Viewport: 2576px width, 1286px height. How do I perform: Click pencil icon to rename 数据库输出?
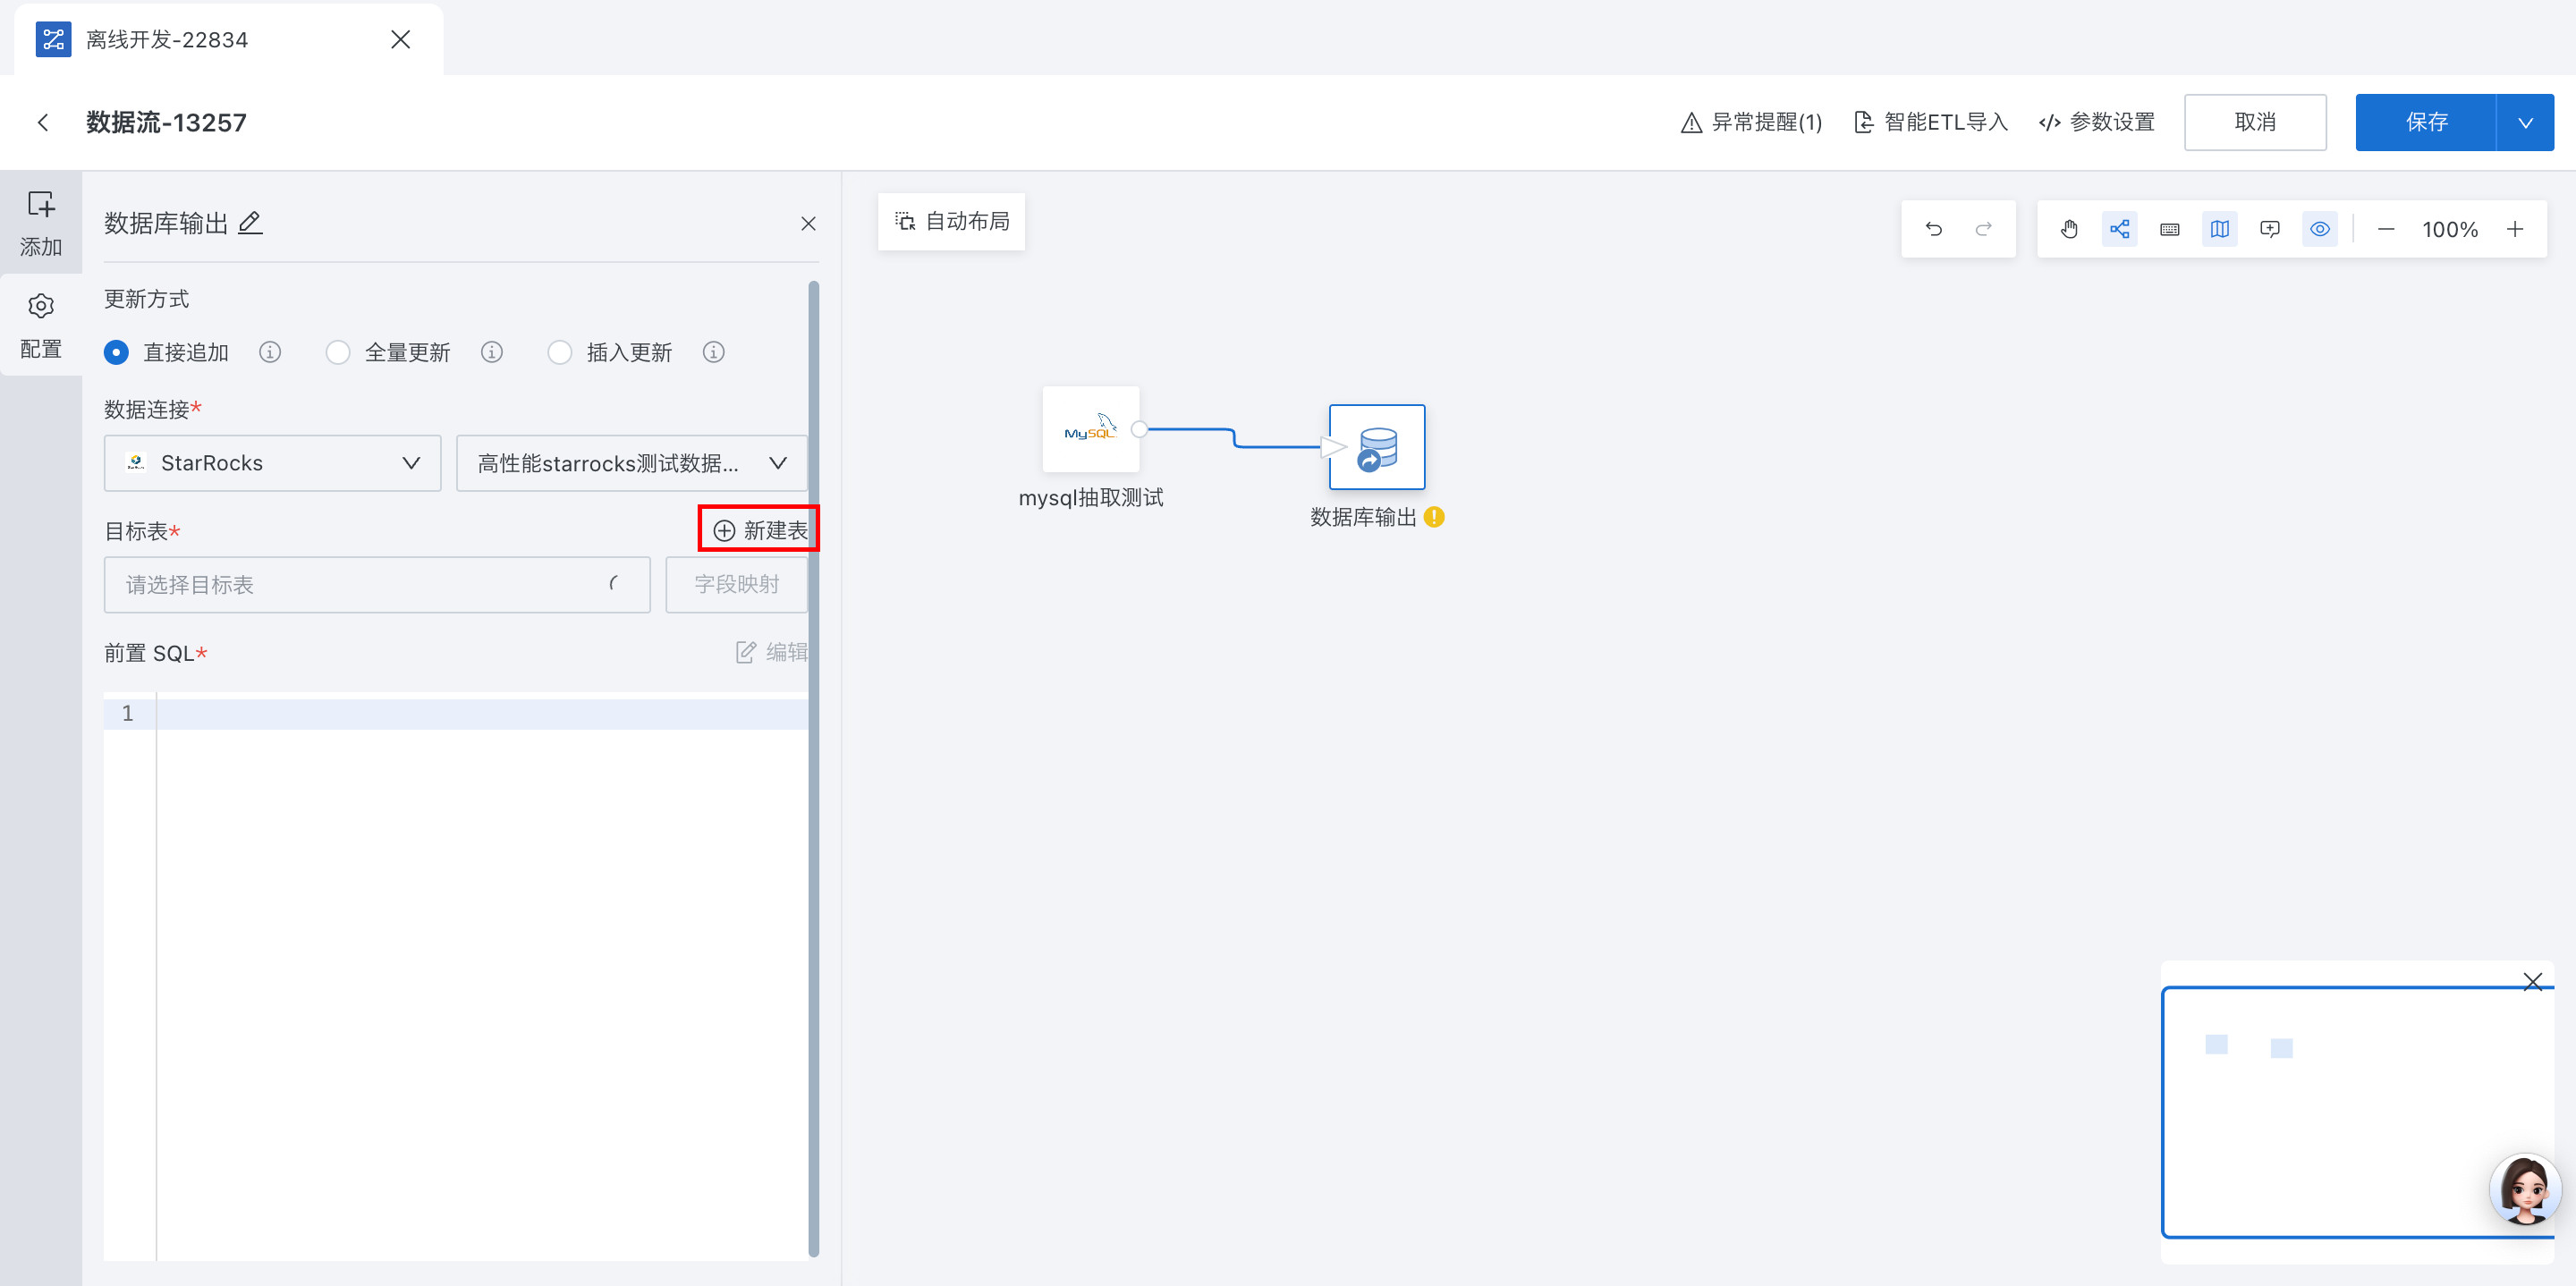(250, 222)
